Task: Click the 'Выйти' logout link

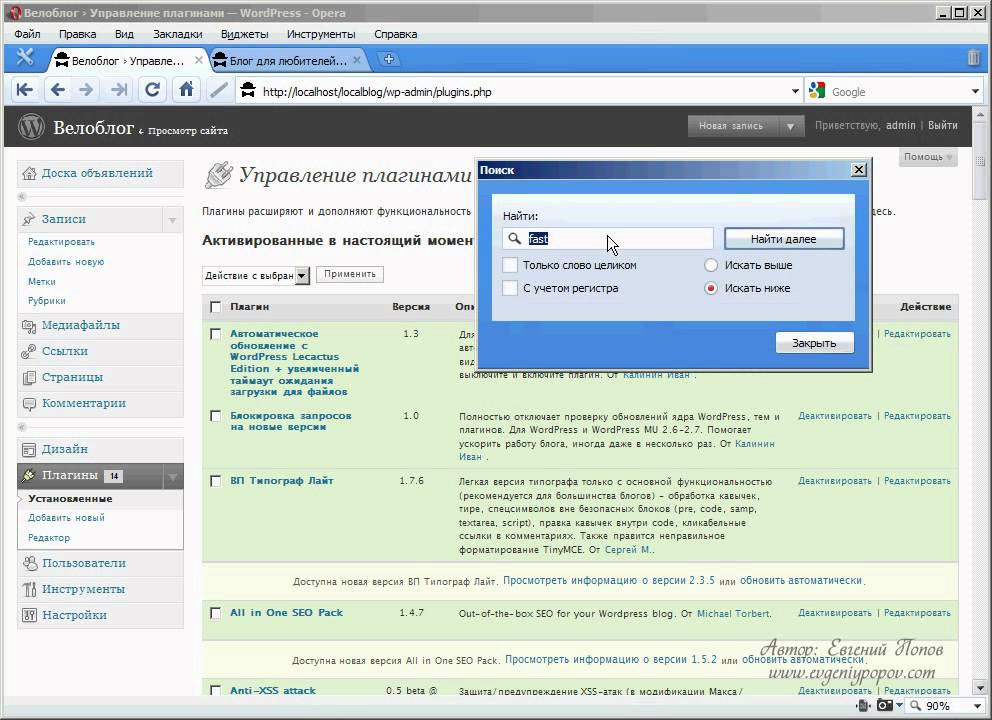Action: 942,125
